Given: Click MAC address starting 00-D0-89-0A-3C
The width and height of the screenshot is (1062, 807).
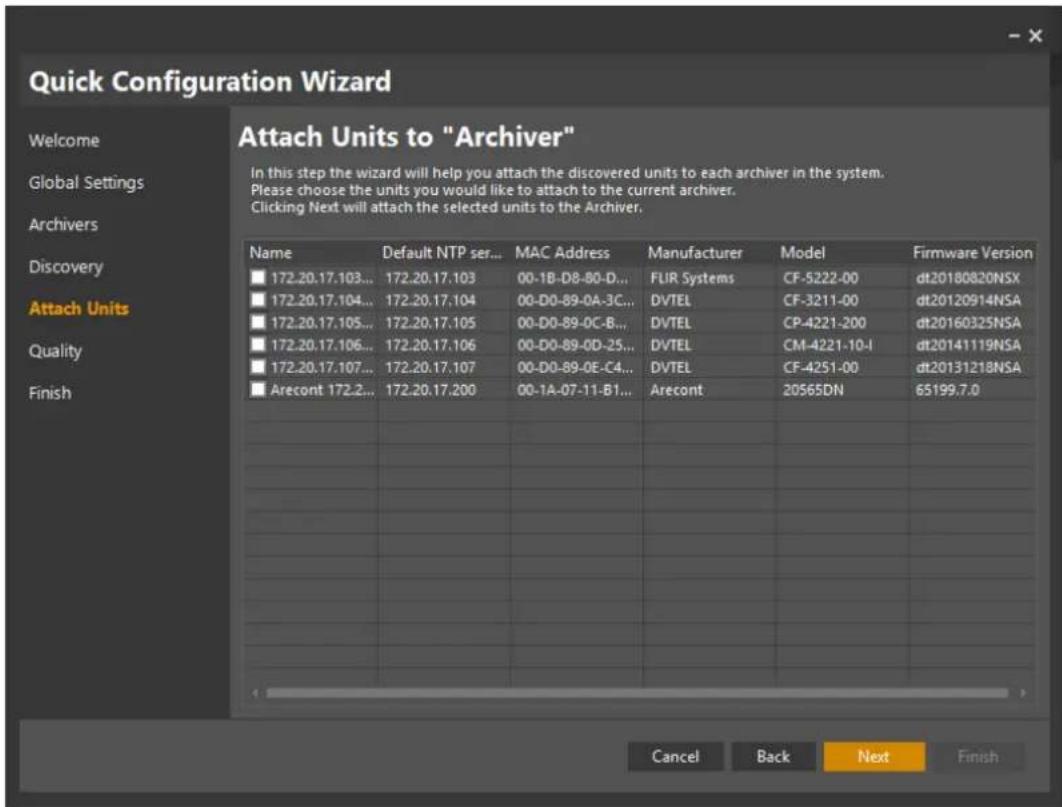Looking at the screenshot, I should coord(576,301).
